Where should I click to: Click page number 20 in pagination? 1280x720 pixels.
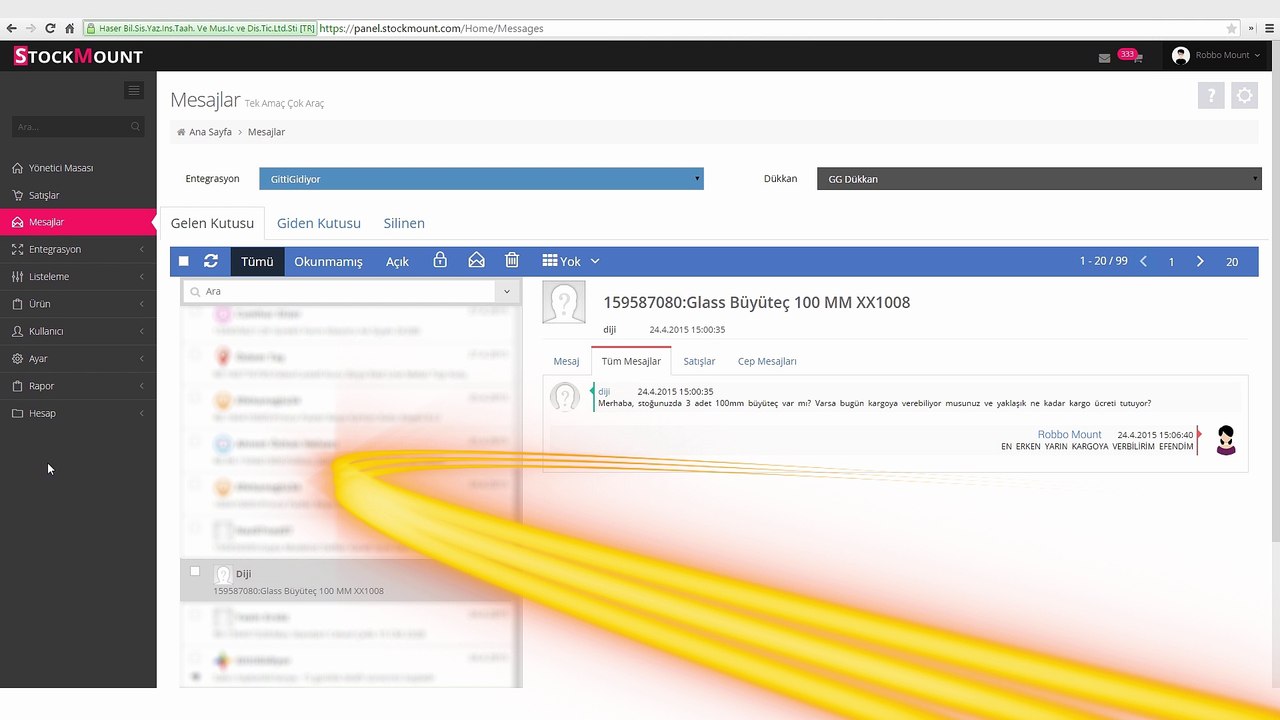pos(1232,262)
